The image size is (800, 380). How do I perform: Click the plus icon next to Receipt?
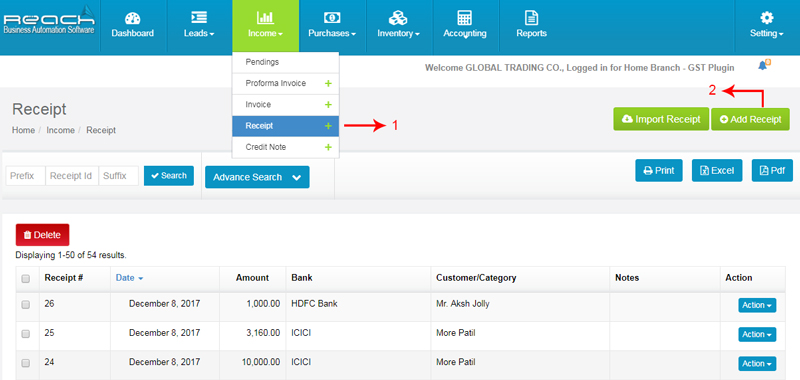328,126
